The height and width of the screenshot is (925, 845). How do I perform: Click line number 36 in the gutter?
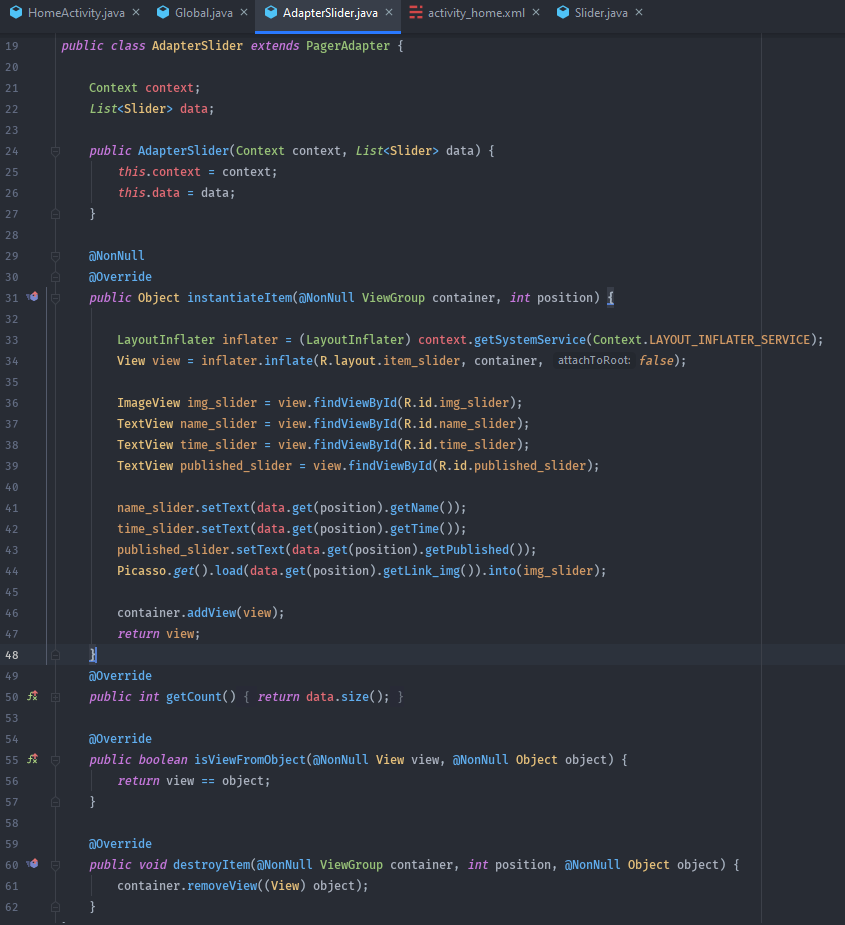pos(12,403)
